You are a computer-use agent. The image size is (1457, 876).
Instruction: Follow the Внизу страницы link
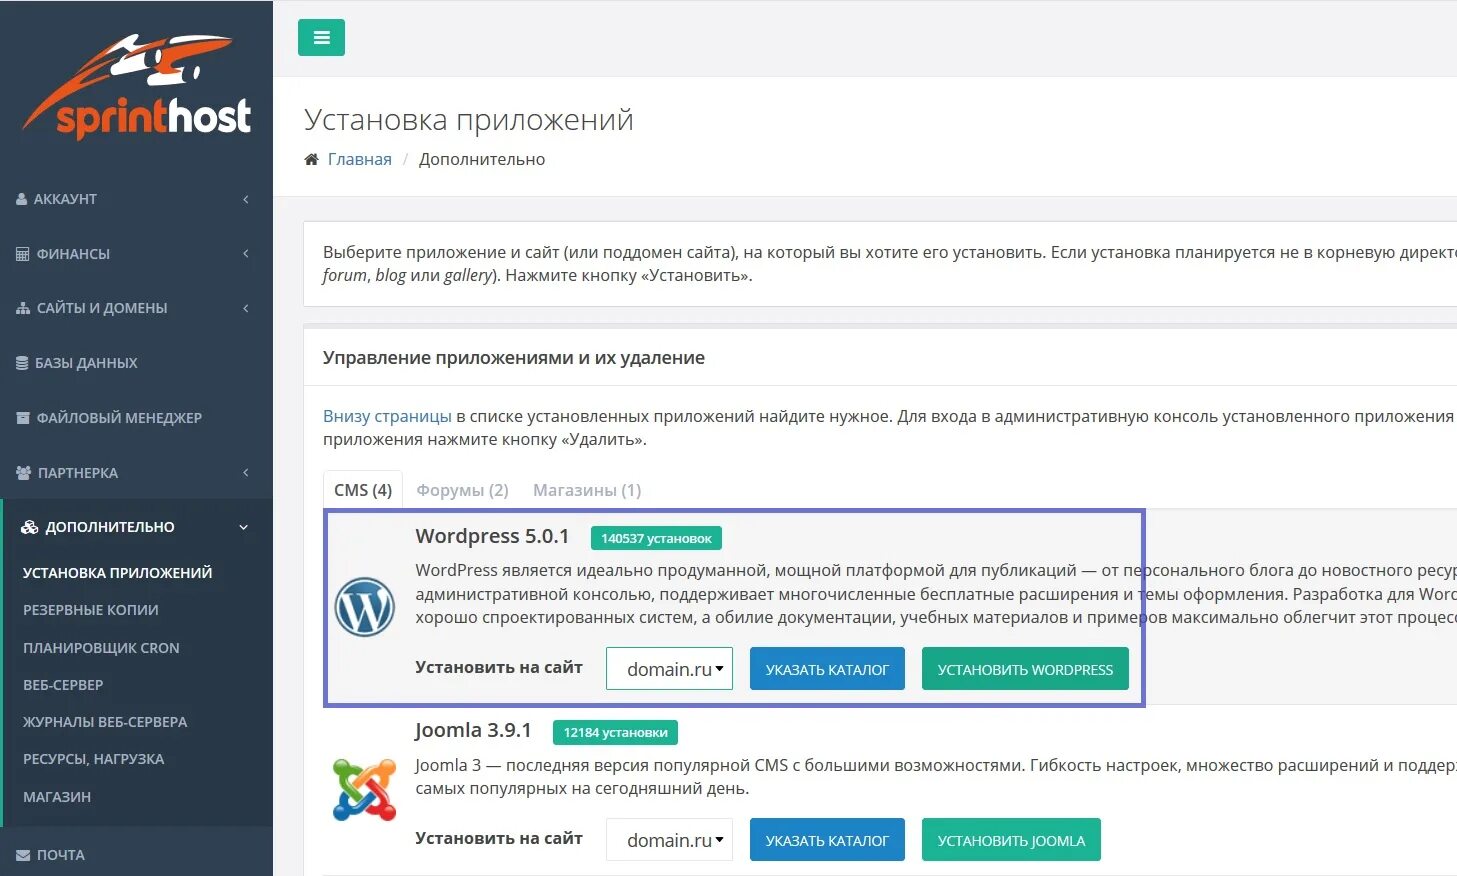387,416
